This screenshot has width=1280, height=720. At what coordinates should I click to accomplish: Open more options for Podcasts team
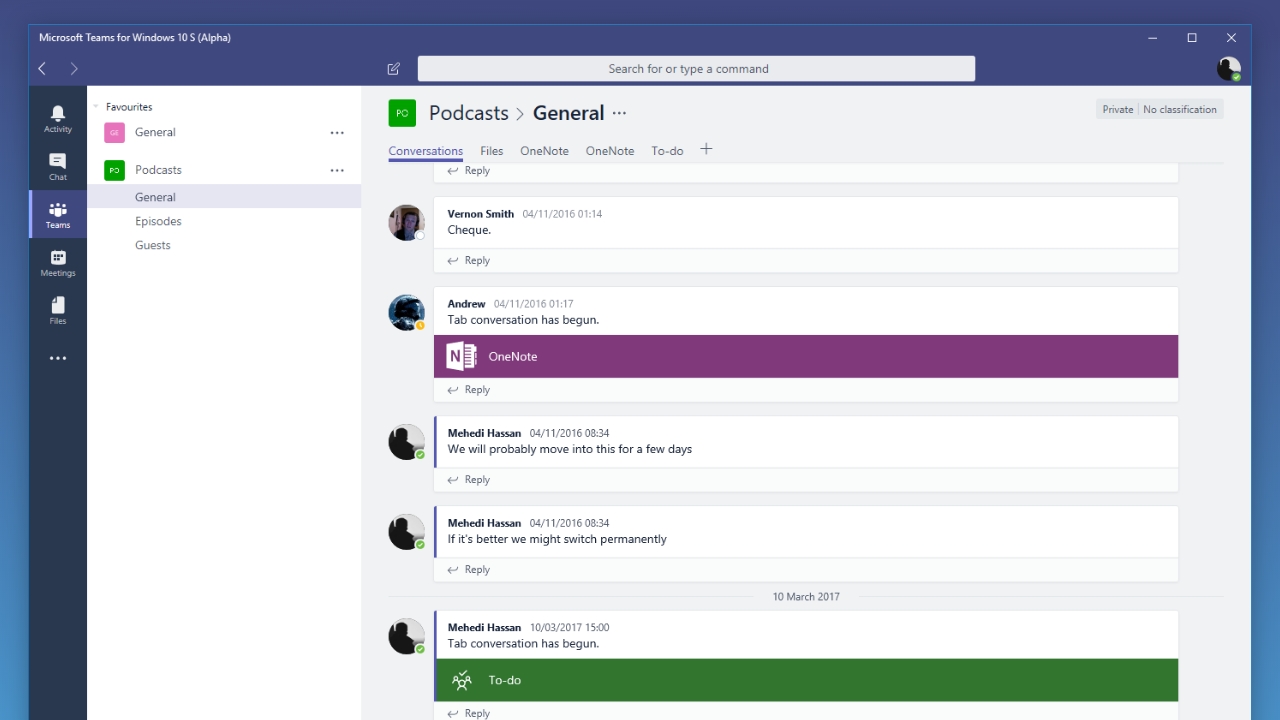tap(337, 170)
